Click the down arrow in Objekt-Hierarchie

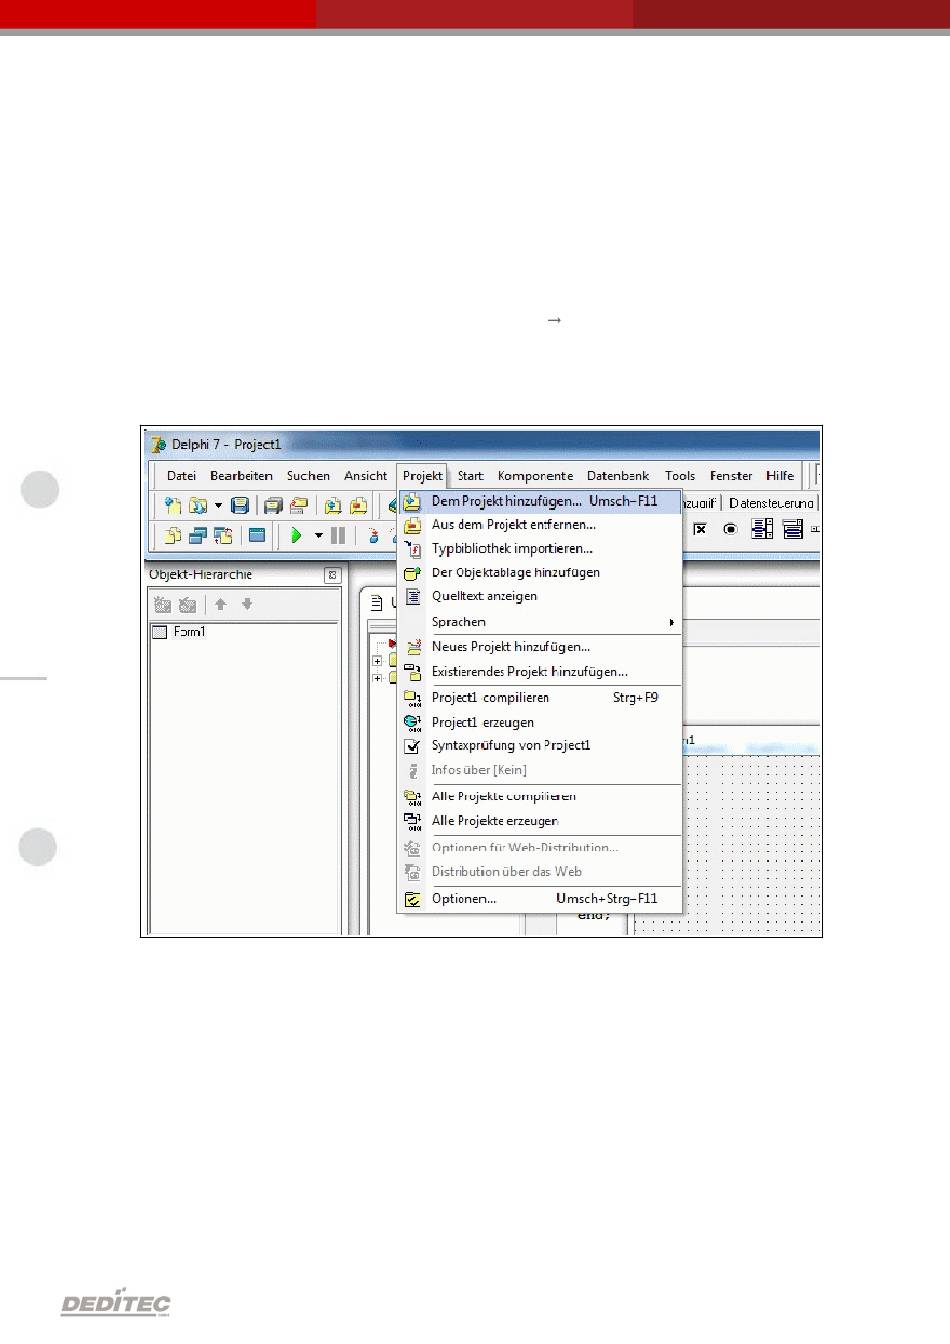coord(247,604)
